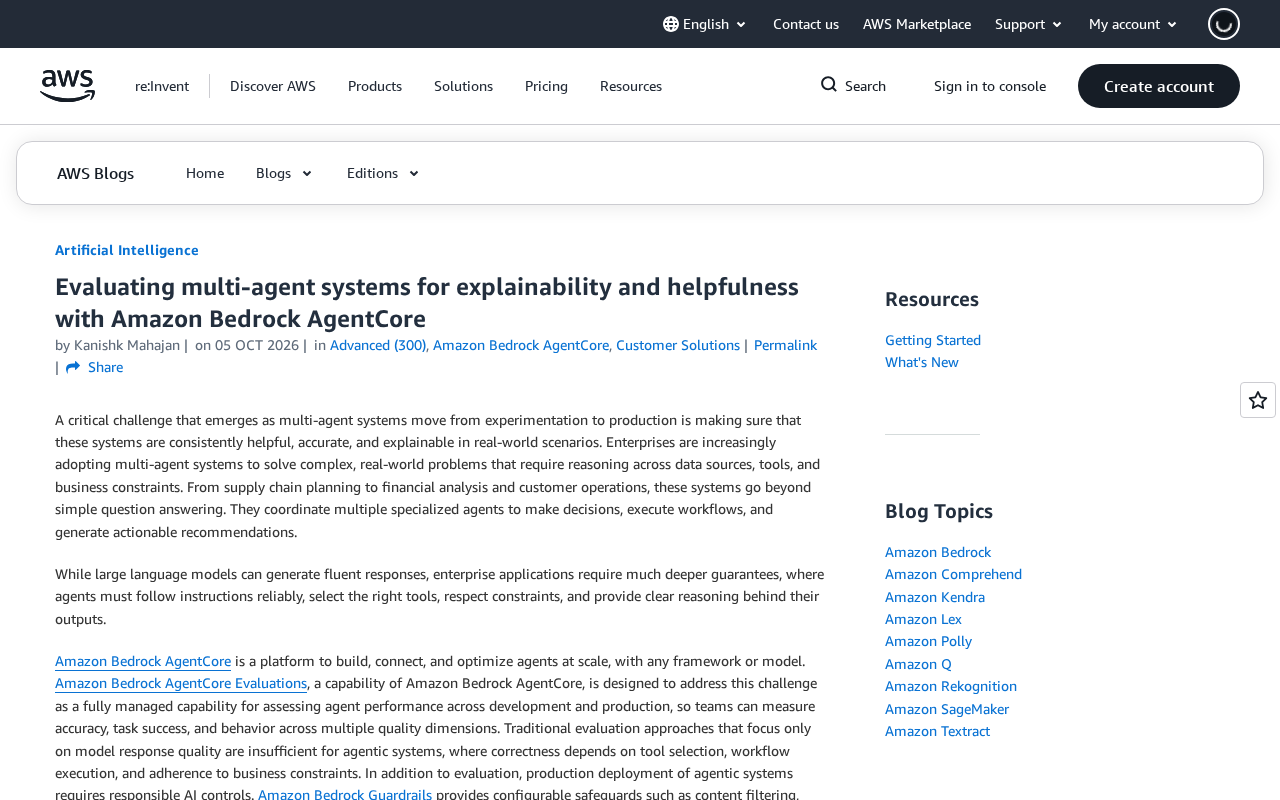
Task: Click the loading profile circle icon
Action: coord(1224,24)
